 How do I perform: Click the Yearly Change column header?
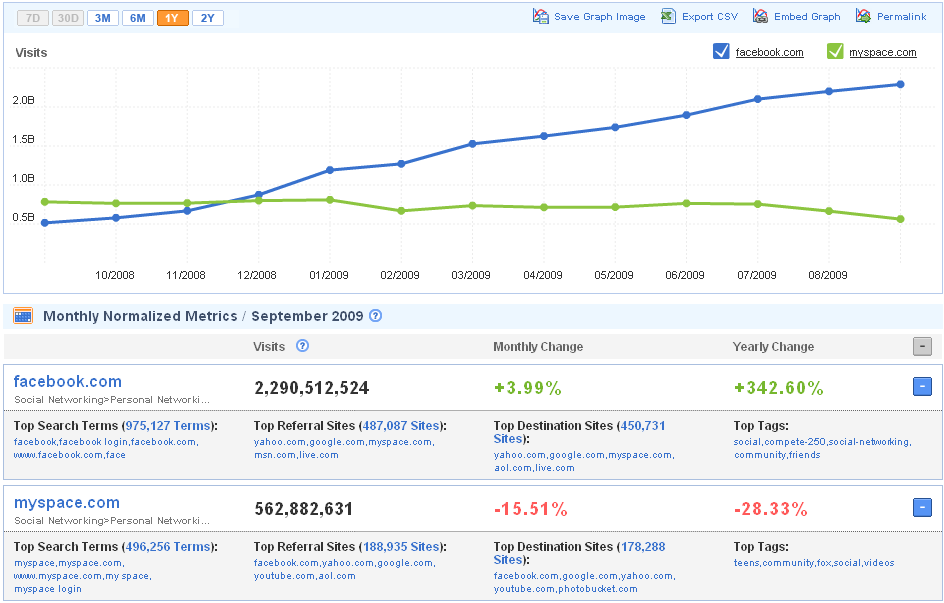click(773, 347)
